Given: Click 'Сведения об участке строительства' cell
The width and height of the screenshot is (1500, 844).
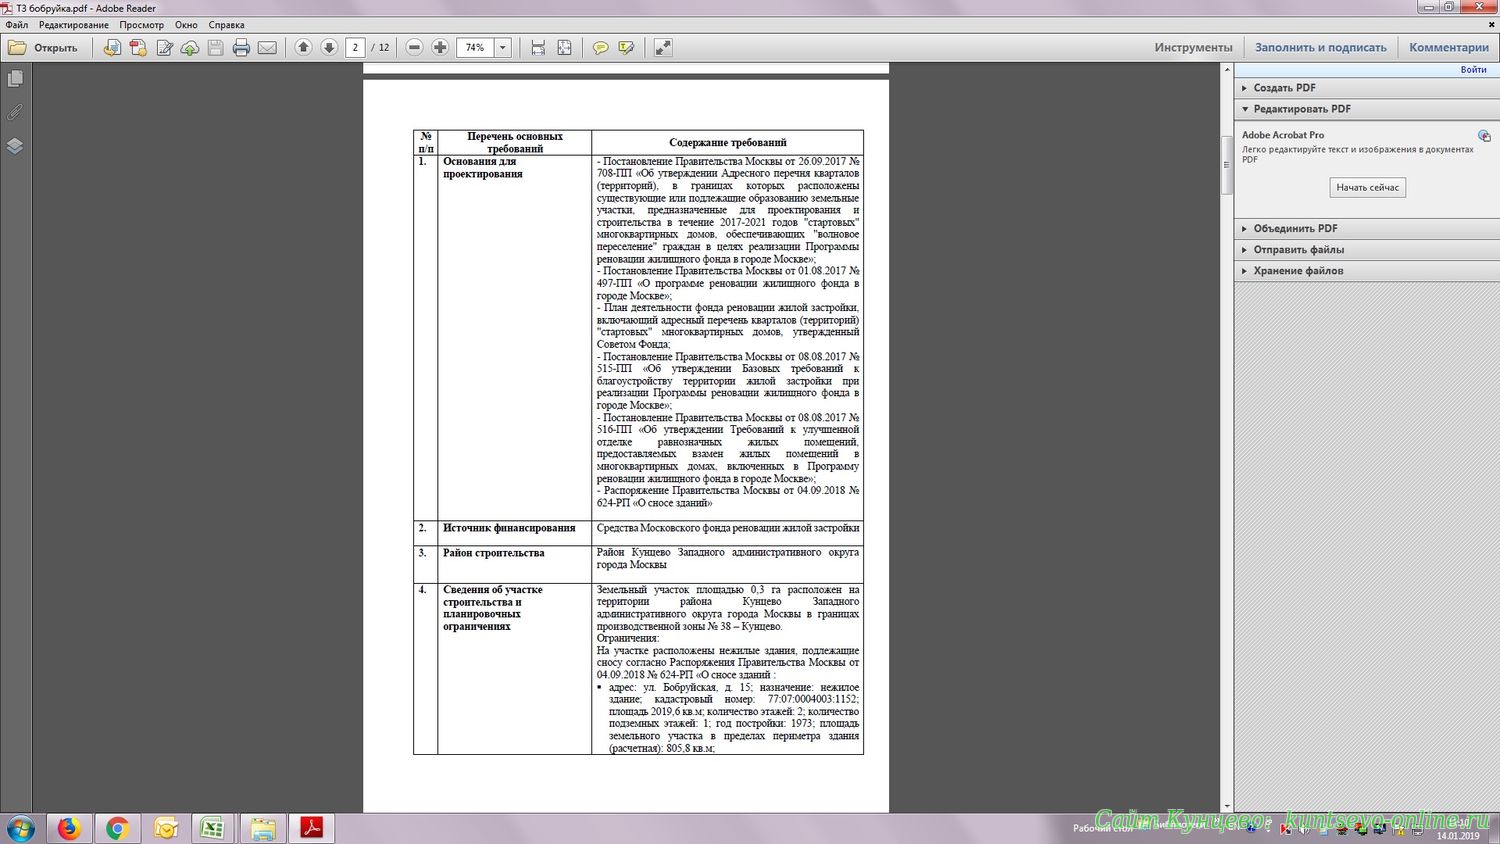Looking at the screenshot, I should click(514, 669).
